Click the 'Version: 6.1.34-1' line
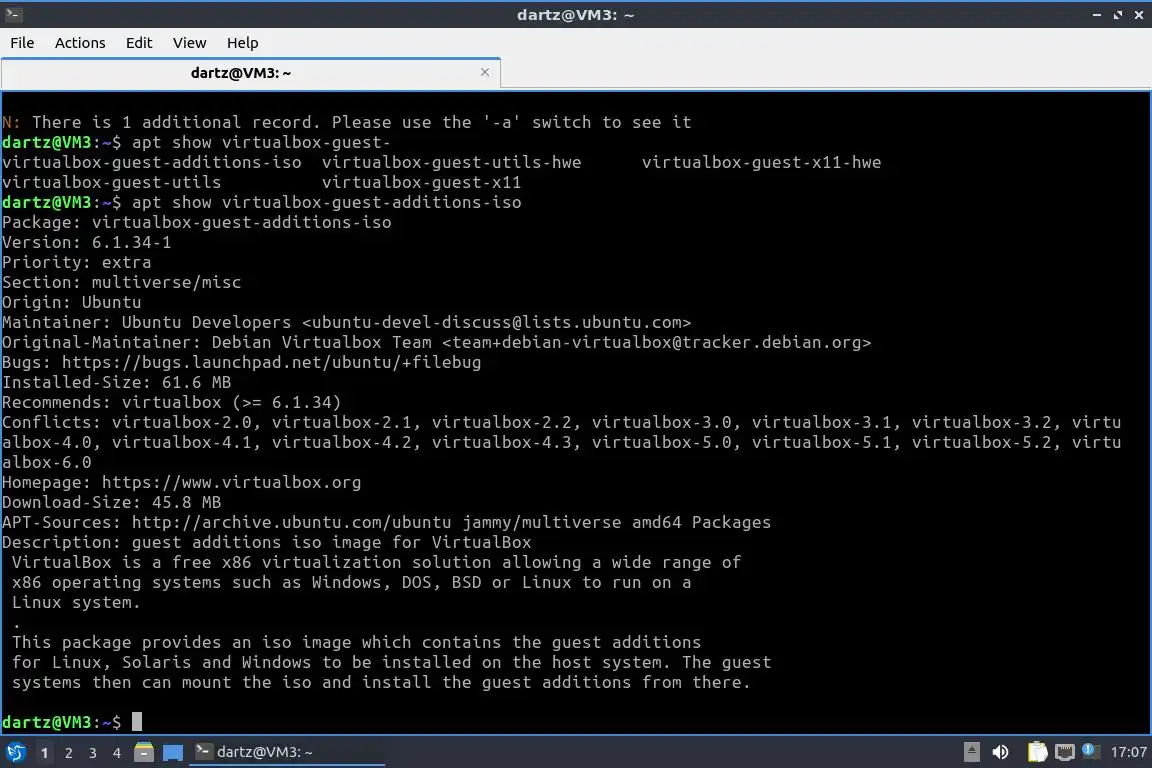Image resolution: width=1152 pixels, height=768 pixels. coord(87,243)
